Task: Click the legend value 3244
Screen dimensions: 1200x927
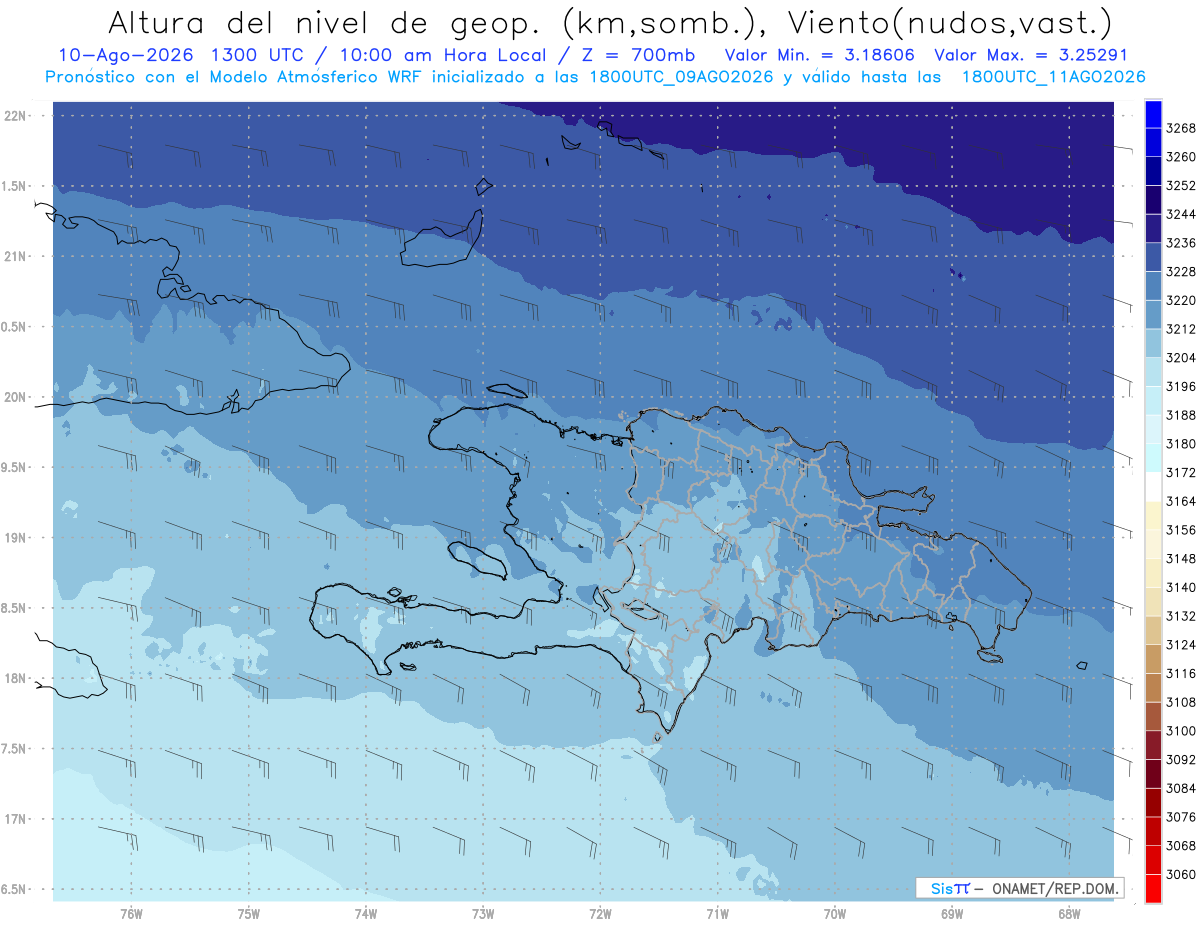Action: point(1181,214)
